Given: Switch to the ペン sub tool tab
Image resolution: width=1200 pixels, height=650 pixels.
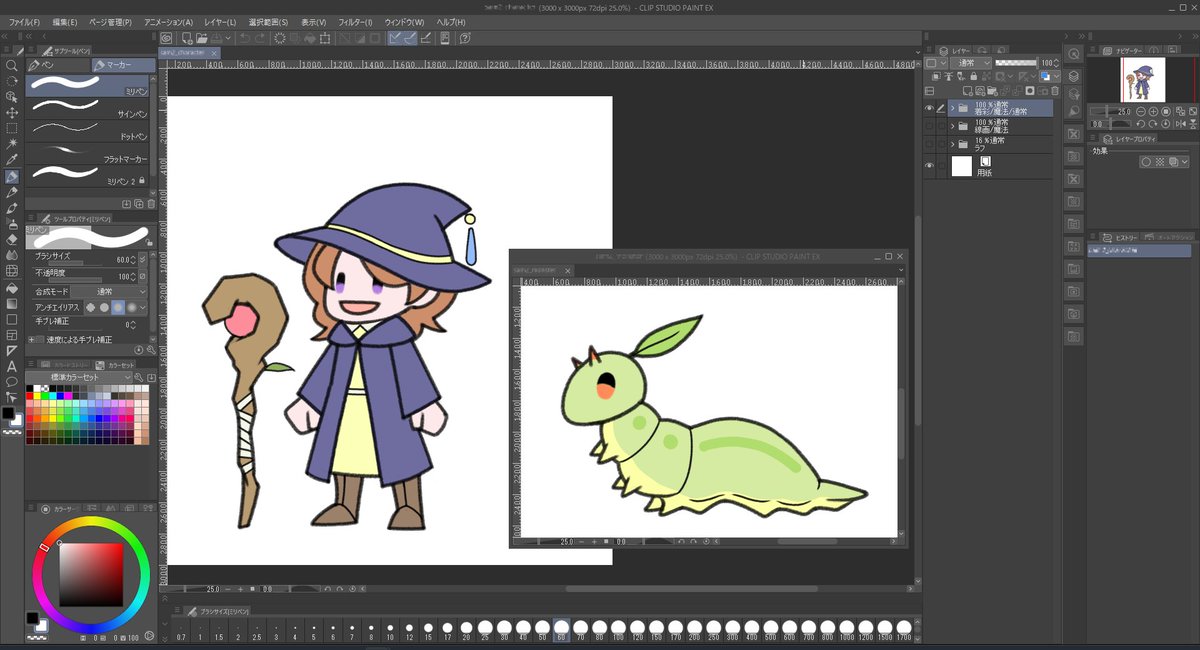Looking at the screenshot, I should [x=58, y=65].
